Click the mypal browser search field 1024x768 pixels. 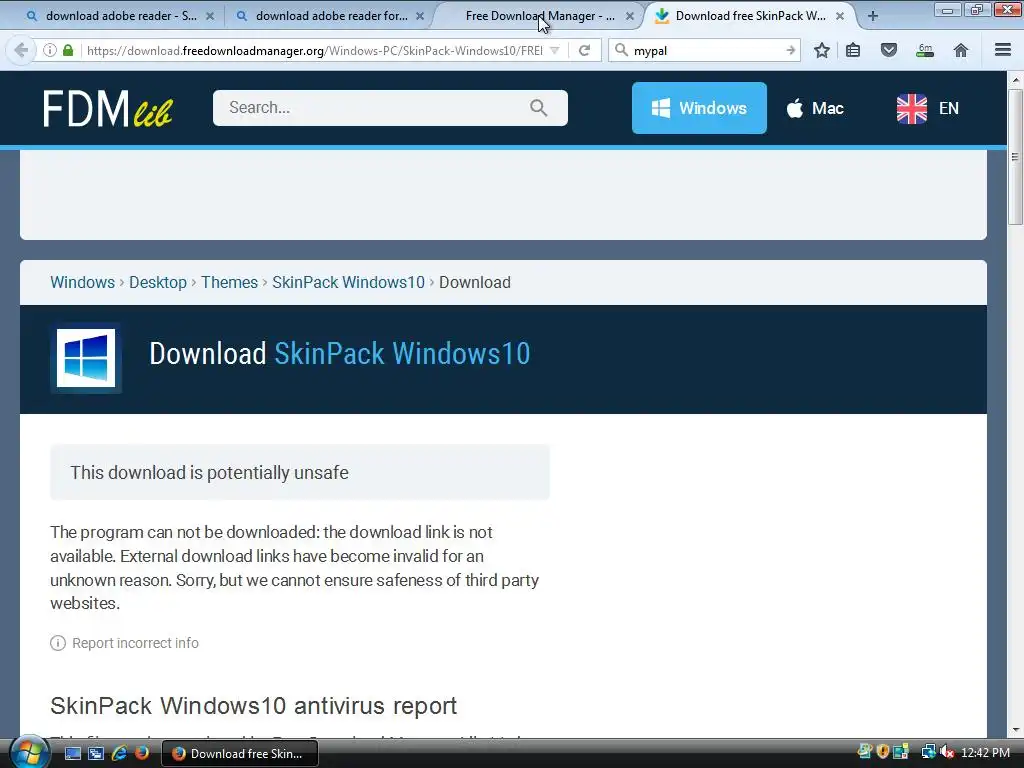(x=705, y=50)
